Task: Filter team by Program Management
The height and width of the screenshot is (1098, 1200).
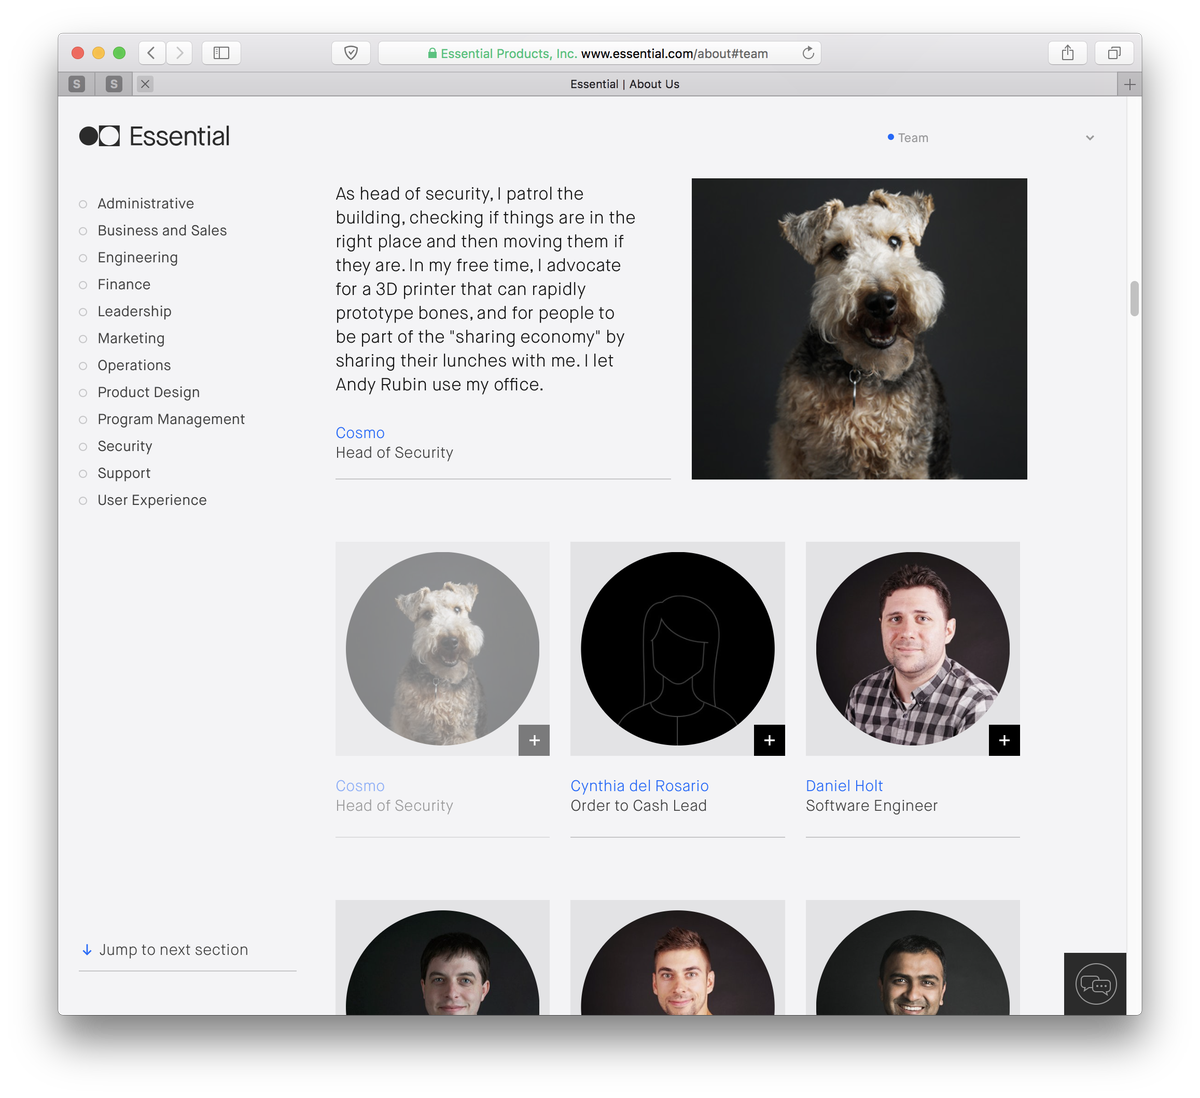Action: (x=171, y=419)
